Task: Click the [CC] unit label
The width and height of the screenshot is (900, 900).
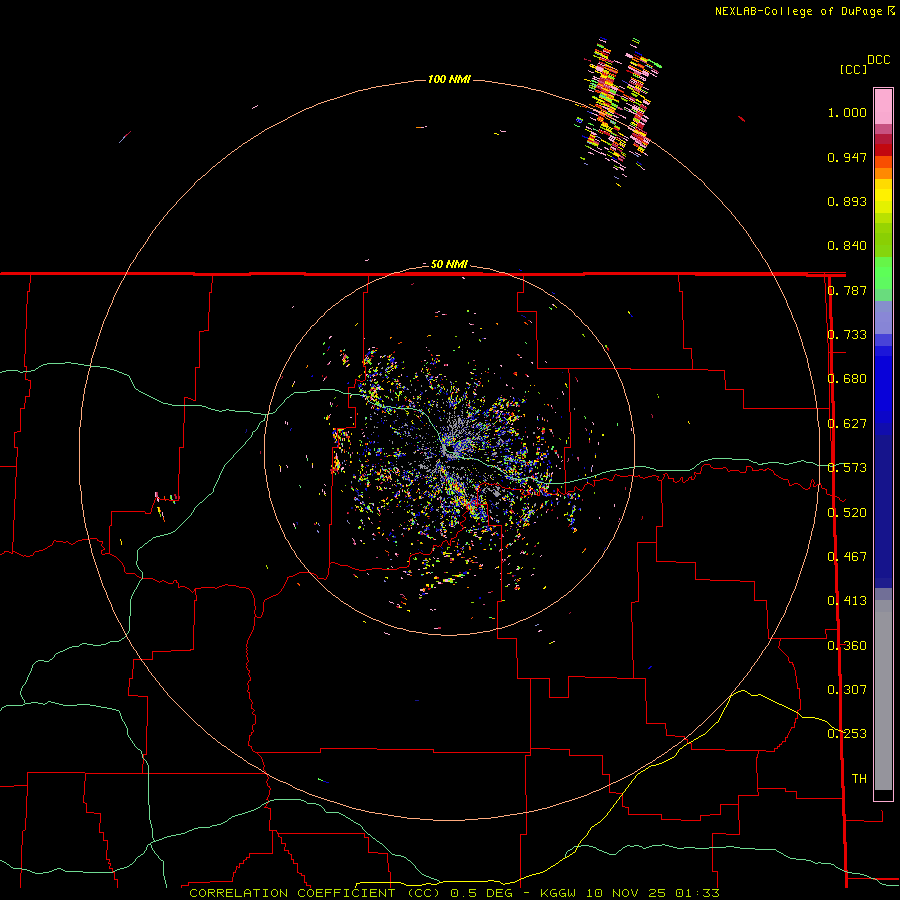Action: [853, 69]
